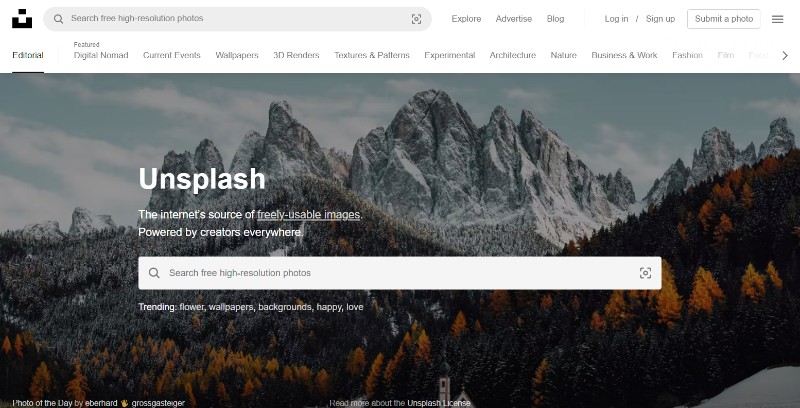800x408 pixels.
Task: Click Sign up
Action: pos(660,19)
